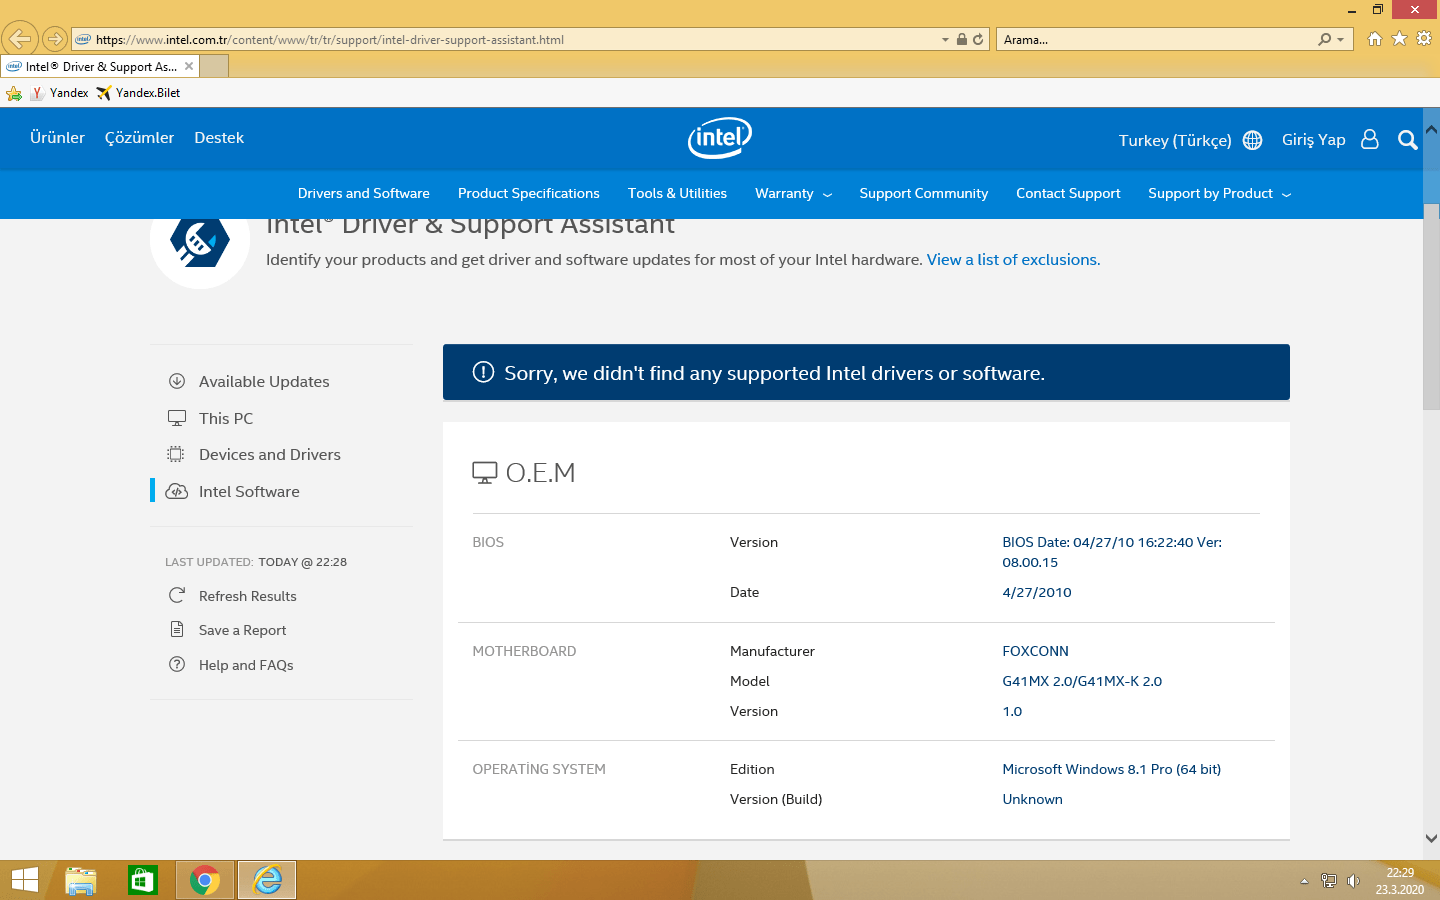The height and width of the screenshot is (900, 1440).
Task: Click the user account profile icon
Action: click(x=1370, y=140)
